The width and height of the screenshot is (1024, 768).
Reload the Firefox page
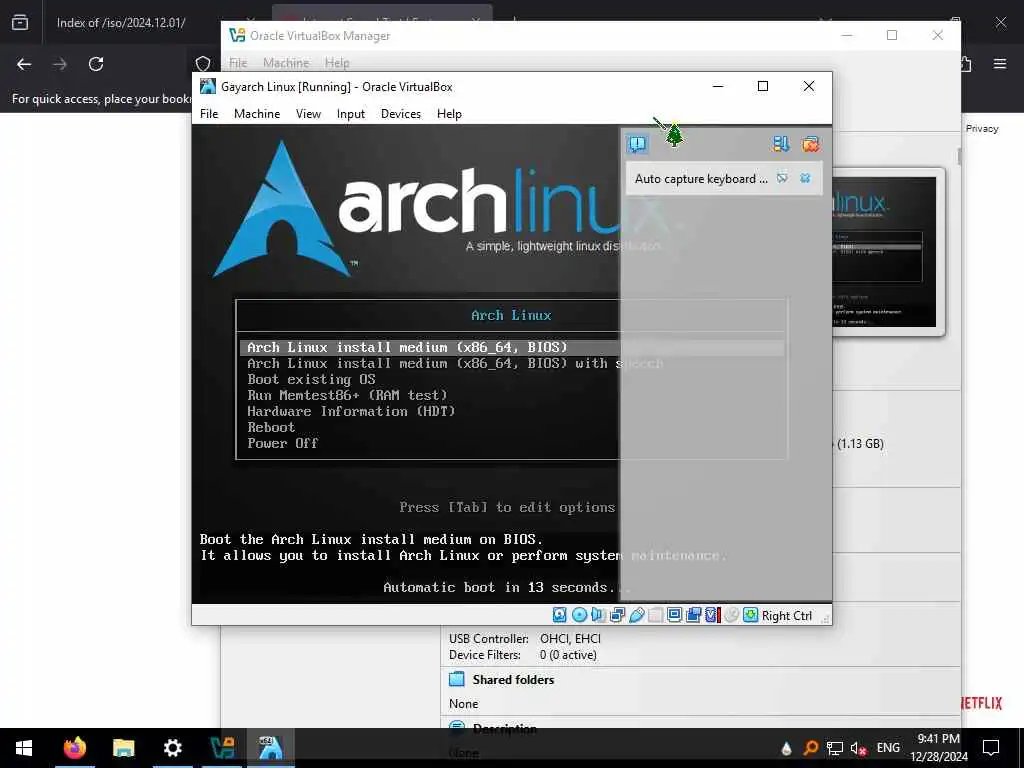coord(96,64)
